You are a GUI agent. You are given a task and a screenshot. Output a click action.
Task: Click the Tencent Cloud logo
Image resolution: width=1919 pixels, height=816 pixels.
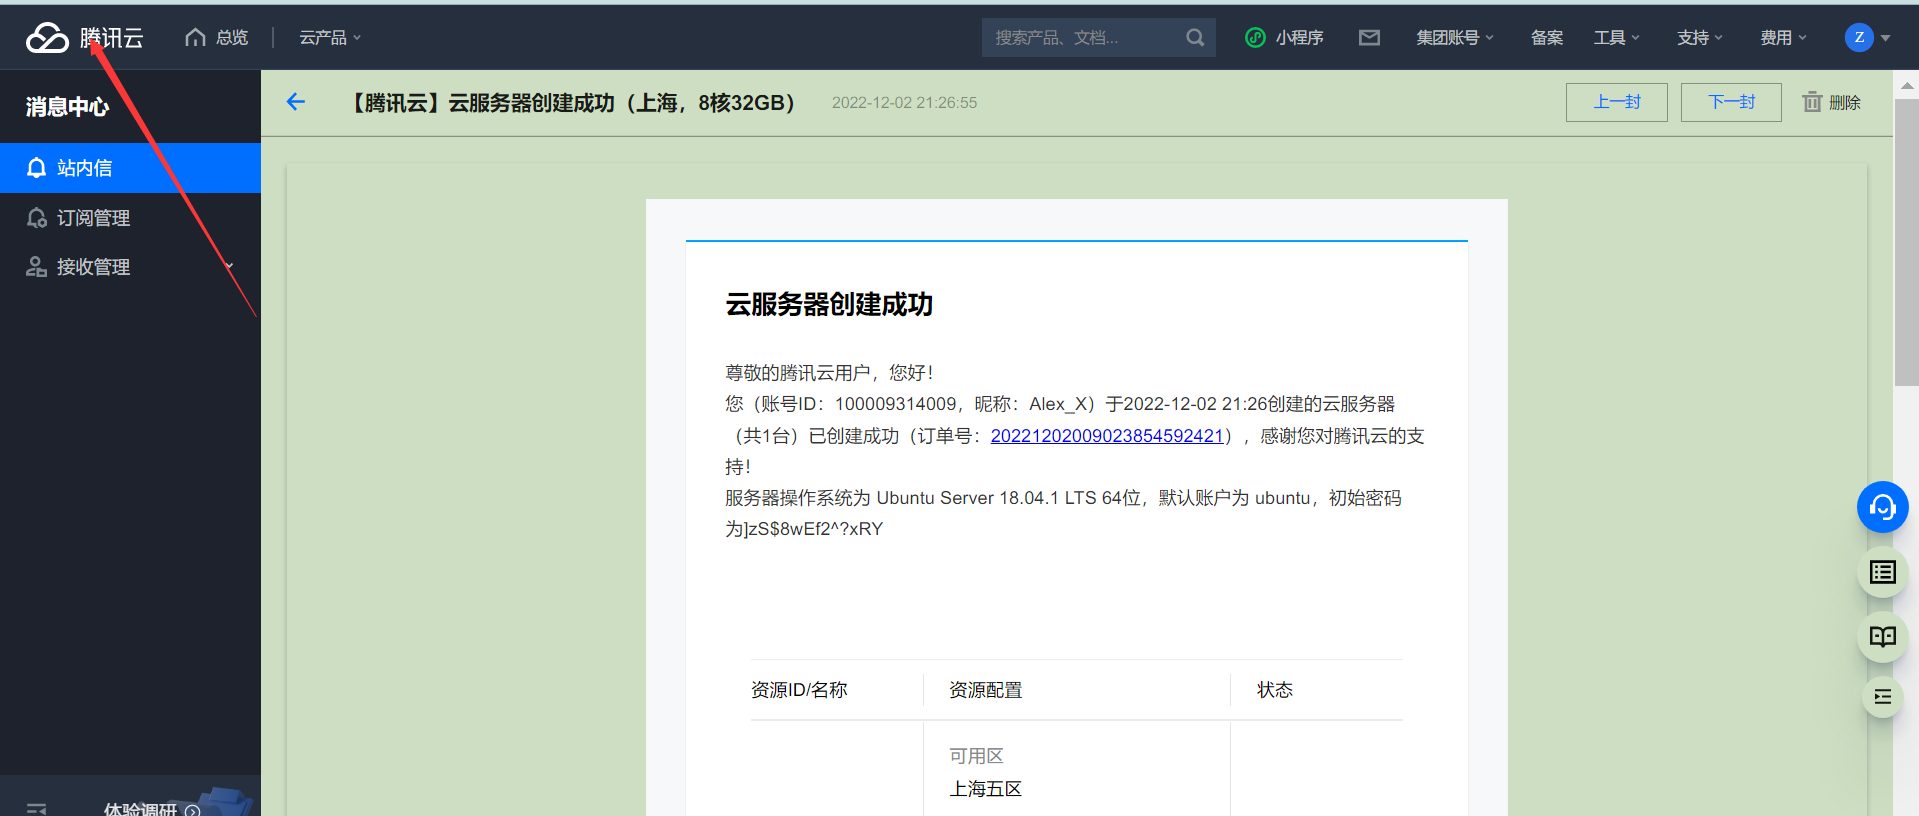coord(85,38)
